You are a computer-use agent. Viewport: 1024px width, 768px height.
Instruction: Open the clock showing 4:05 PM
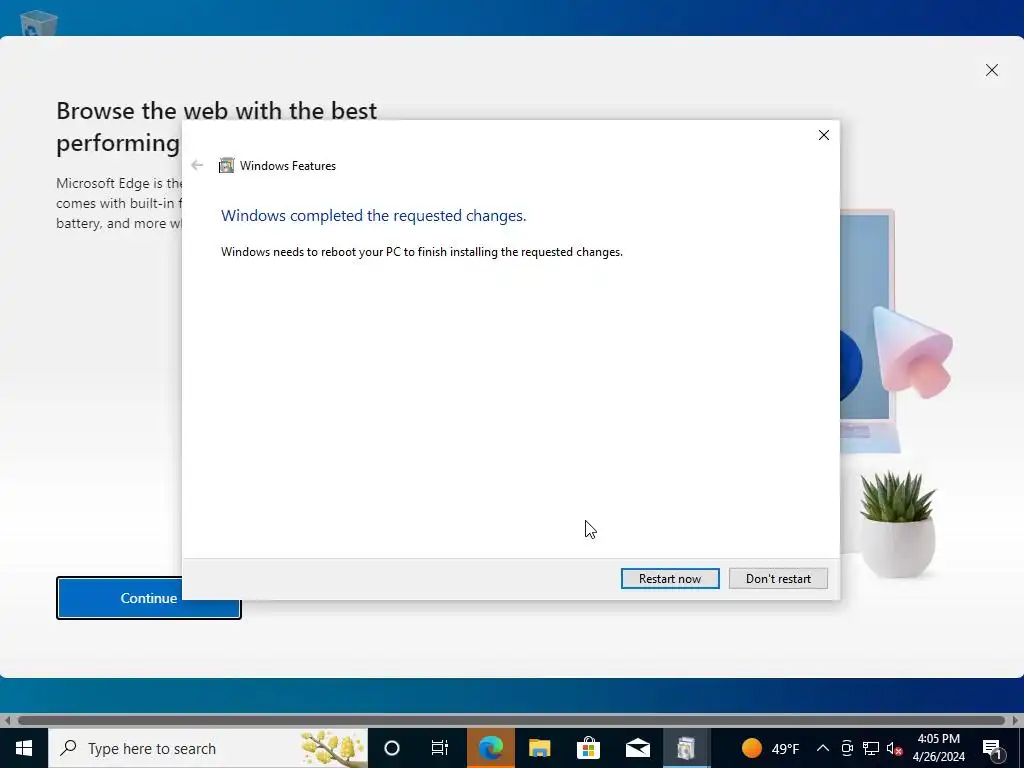click(938, 748)
